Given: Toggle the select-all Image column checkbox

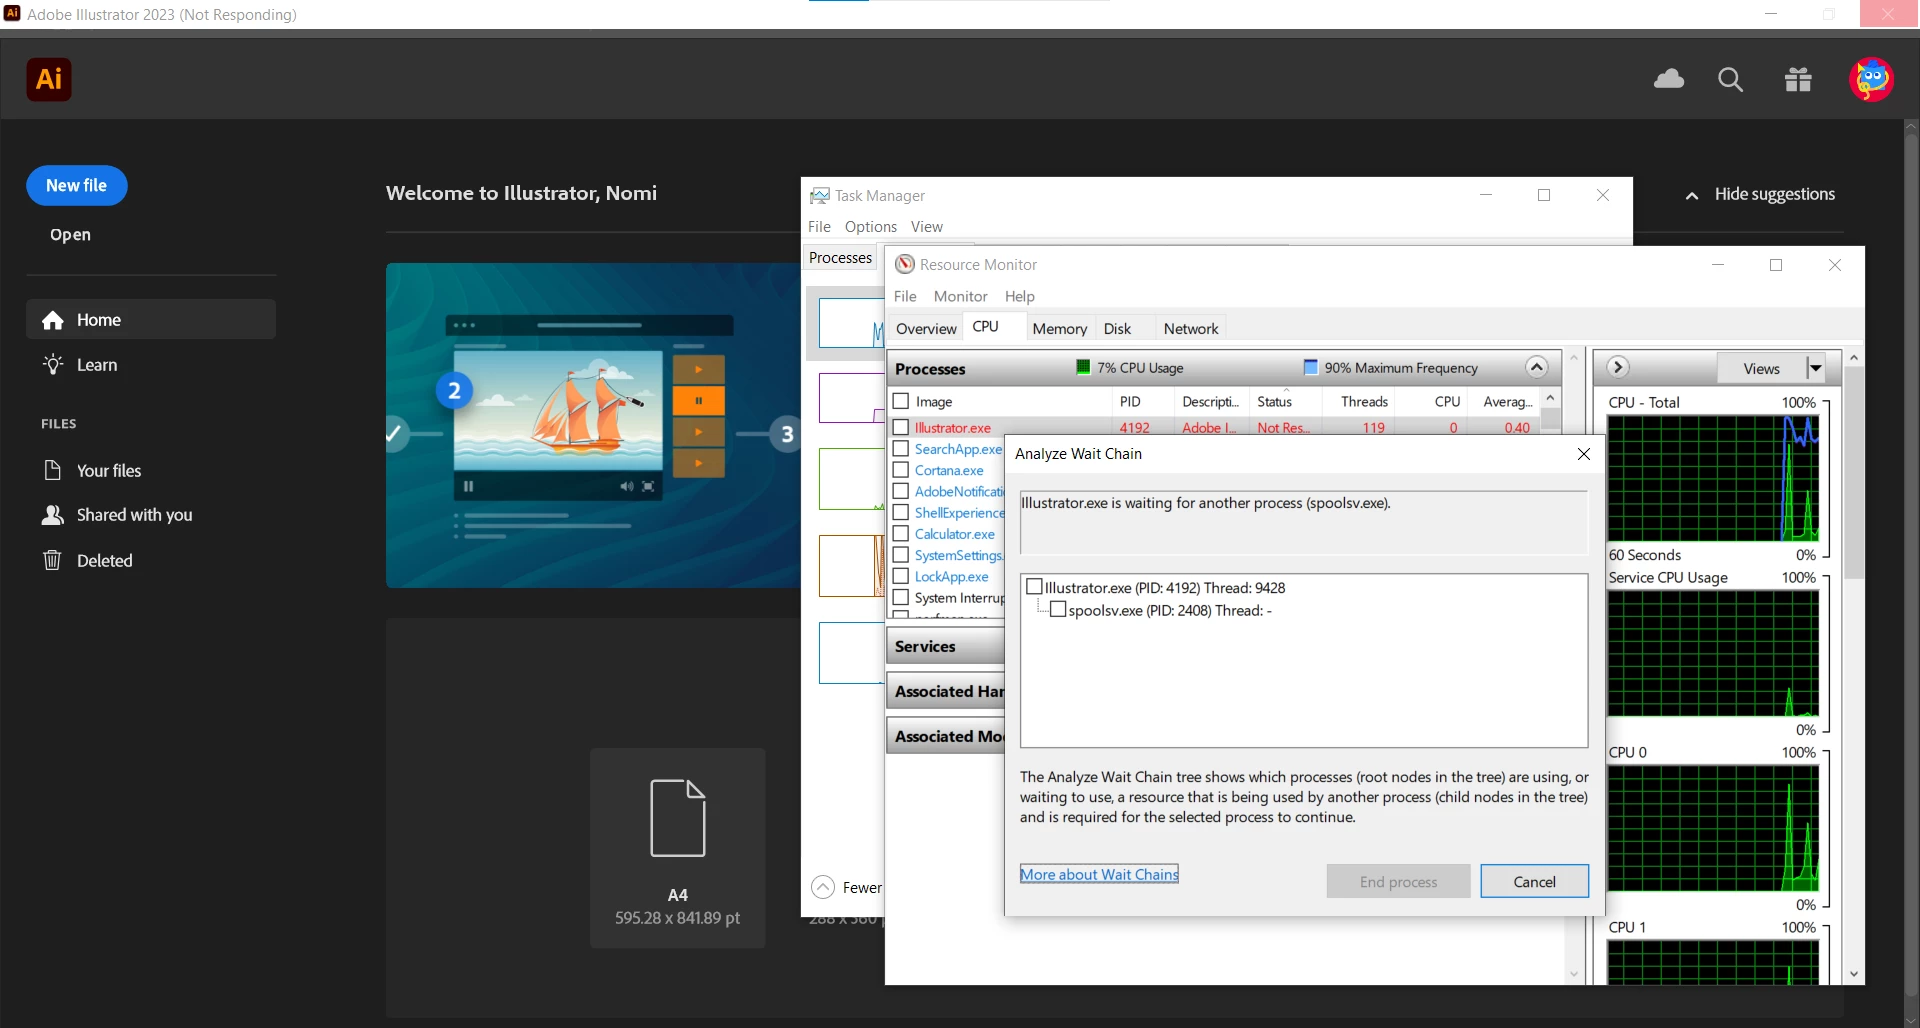Looking at the screenshot, I should point(901,401).
